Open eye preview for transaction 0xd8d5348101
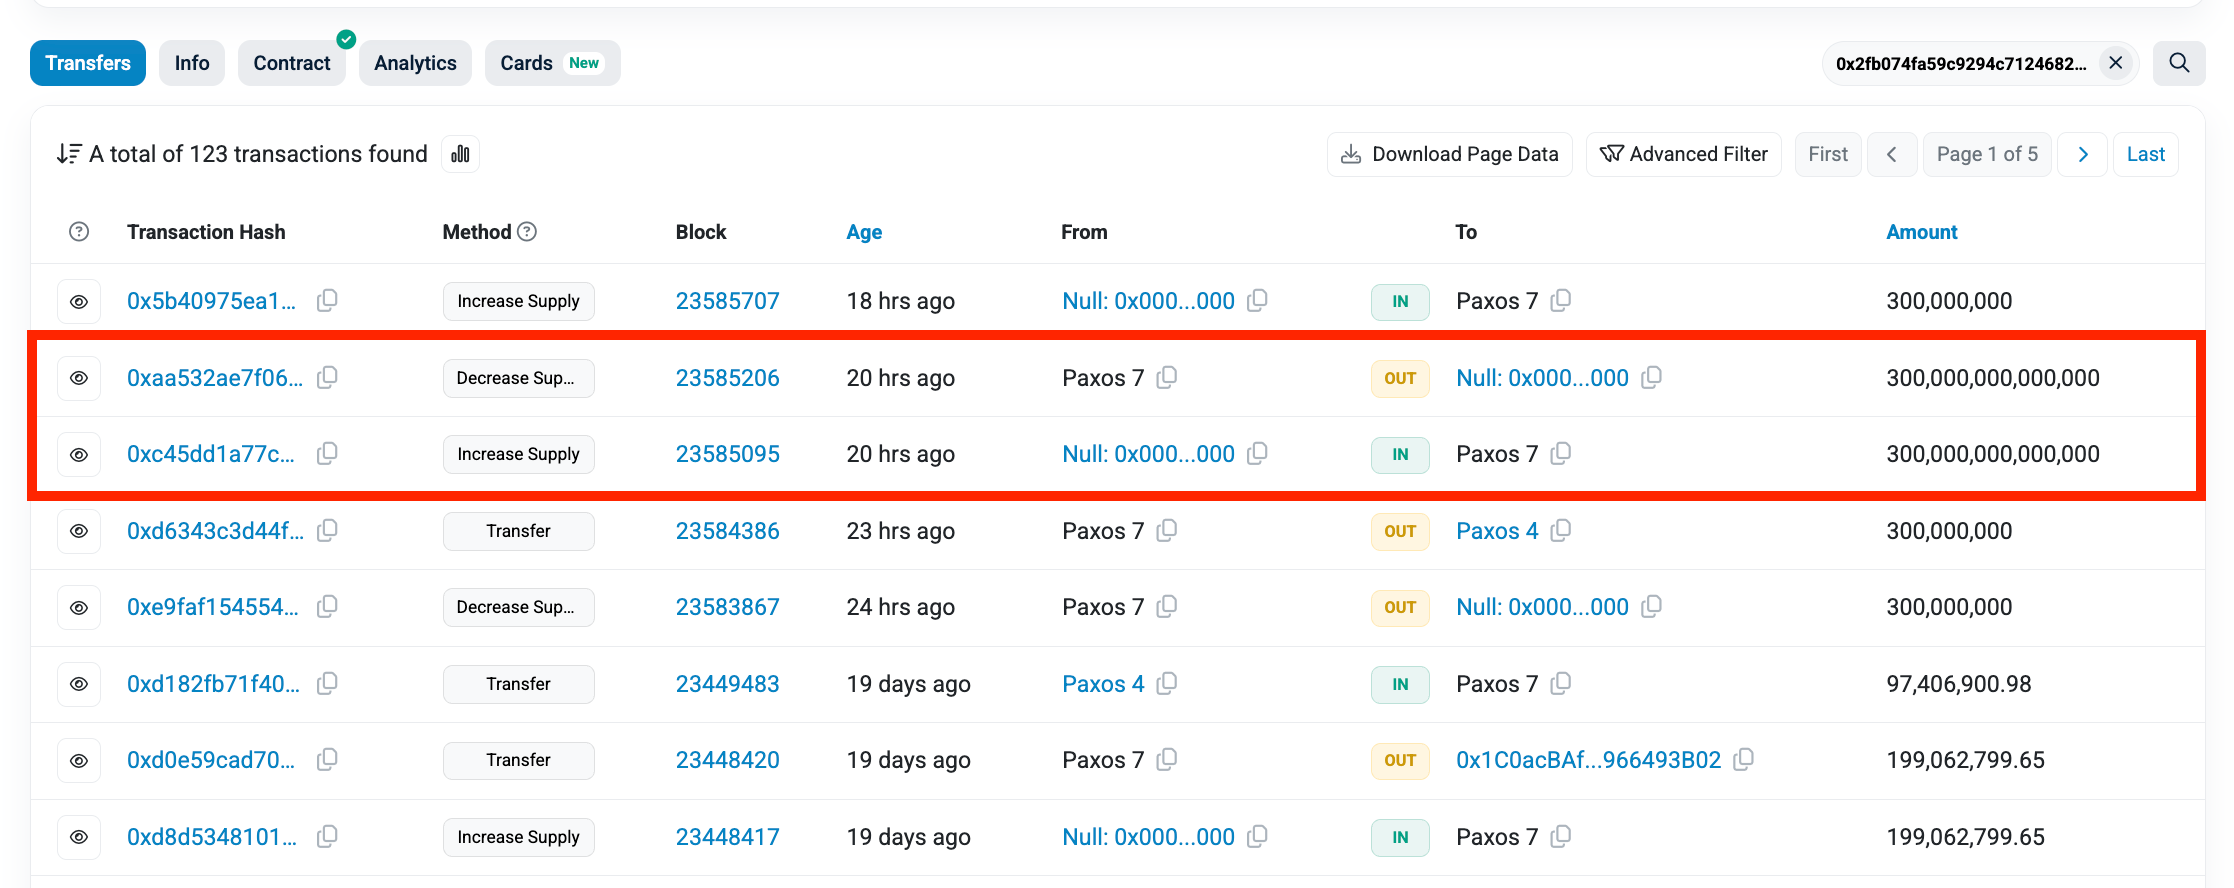This screenshot has width=2234, height=888. click(x=79, y=837)
